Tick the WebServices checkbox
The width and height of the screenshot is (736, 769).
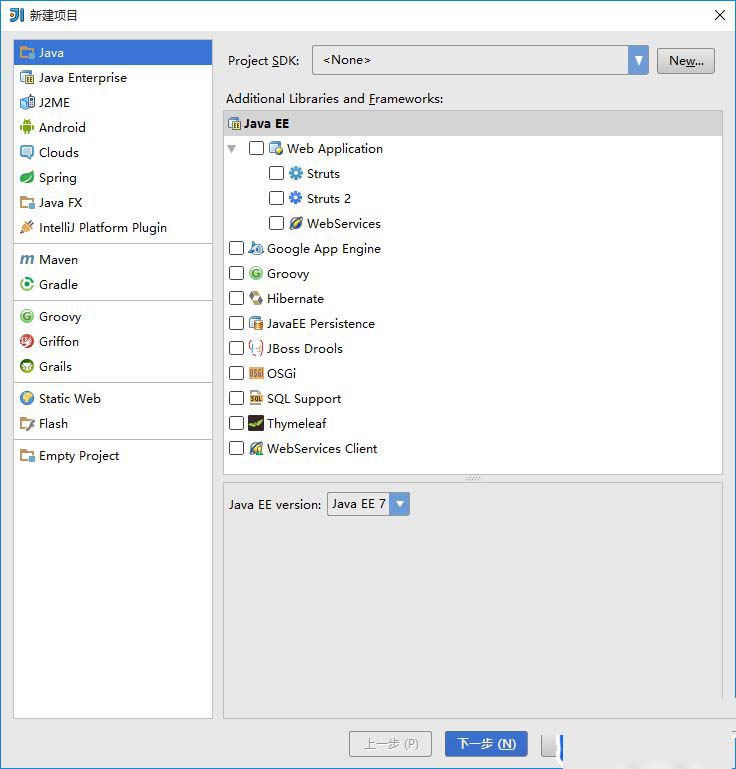click(x=276, y=223)
